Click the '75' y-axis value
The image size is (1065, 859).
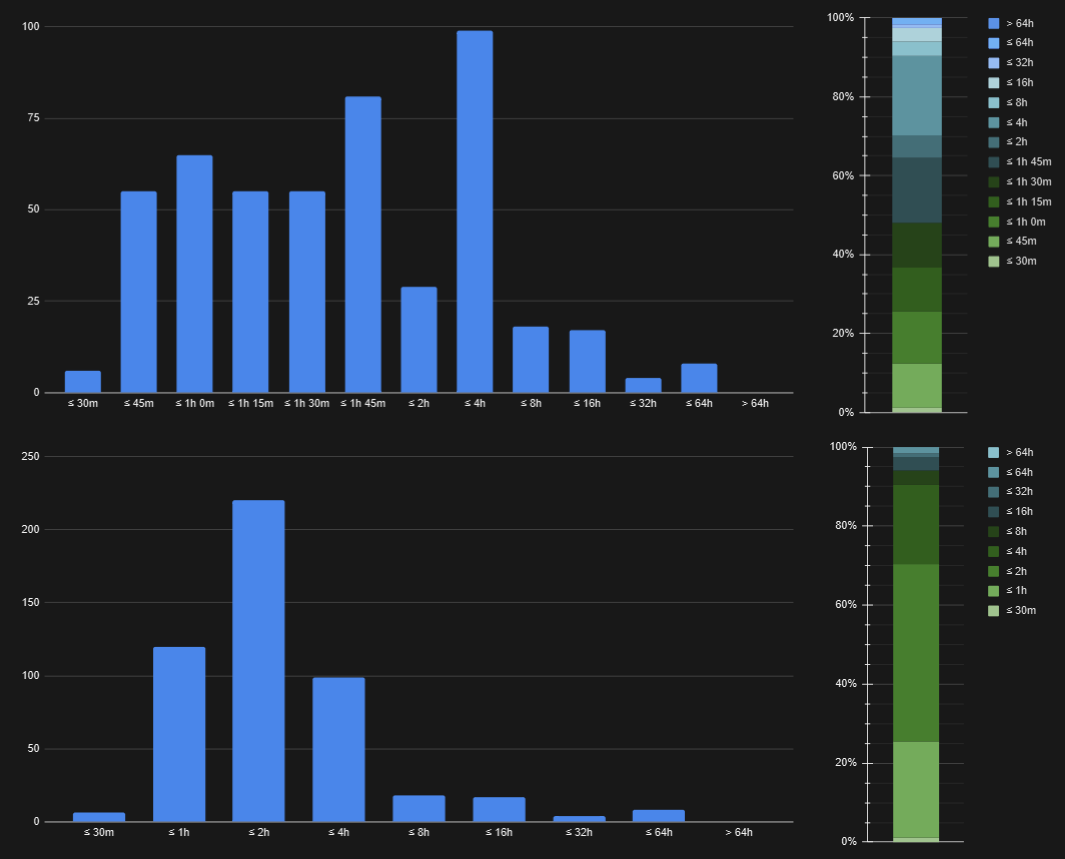pyautogui.click(x=33, y=118)
